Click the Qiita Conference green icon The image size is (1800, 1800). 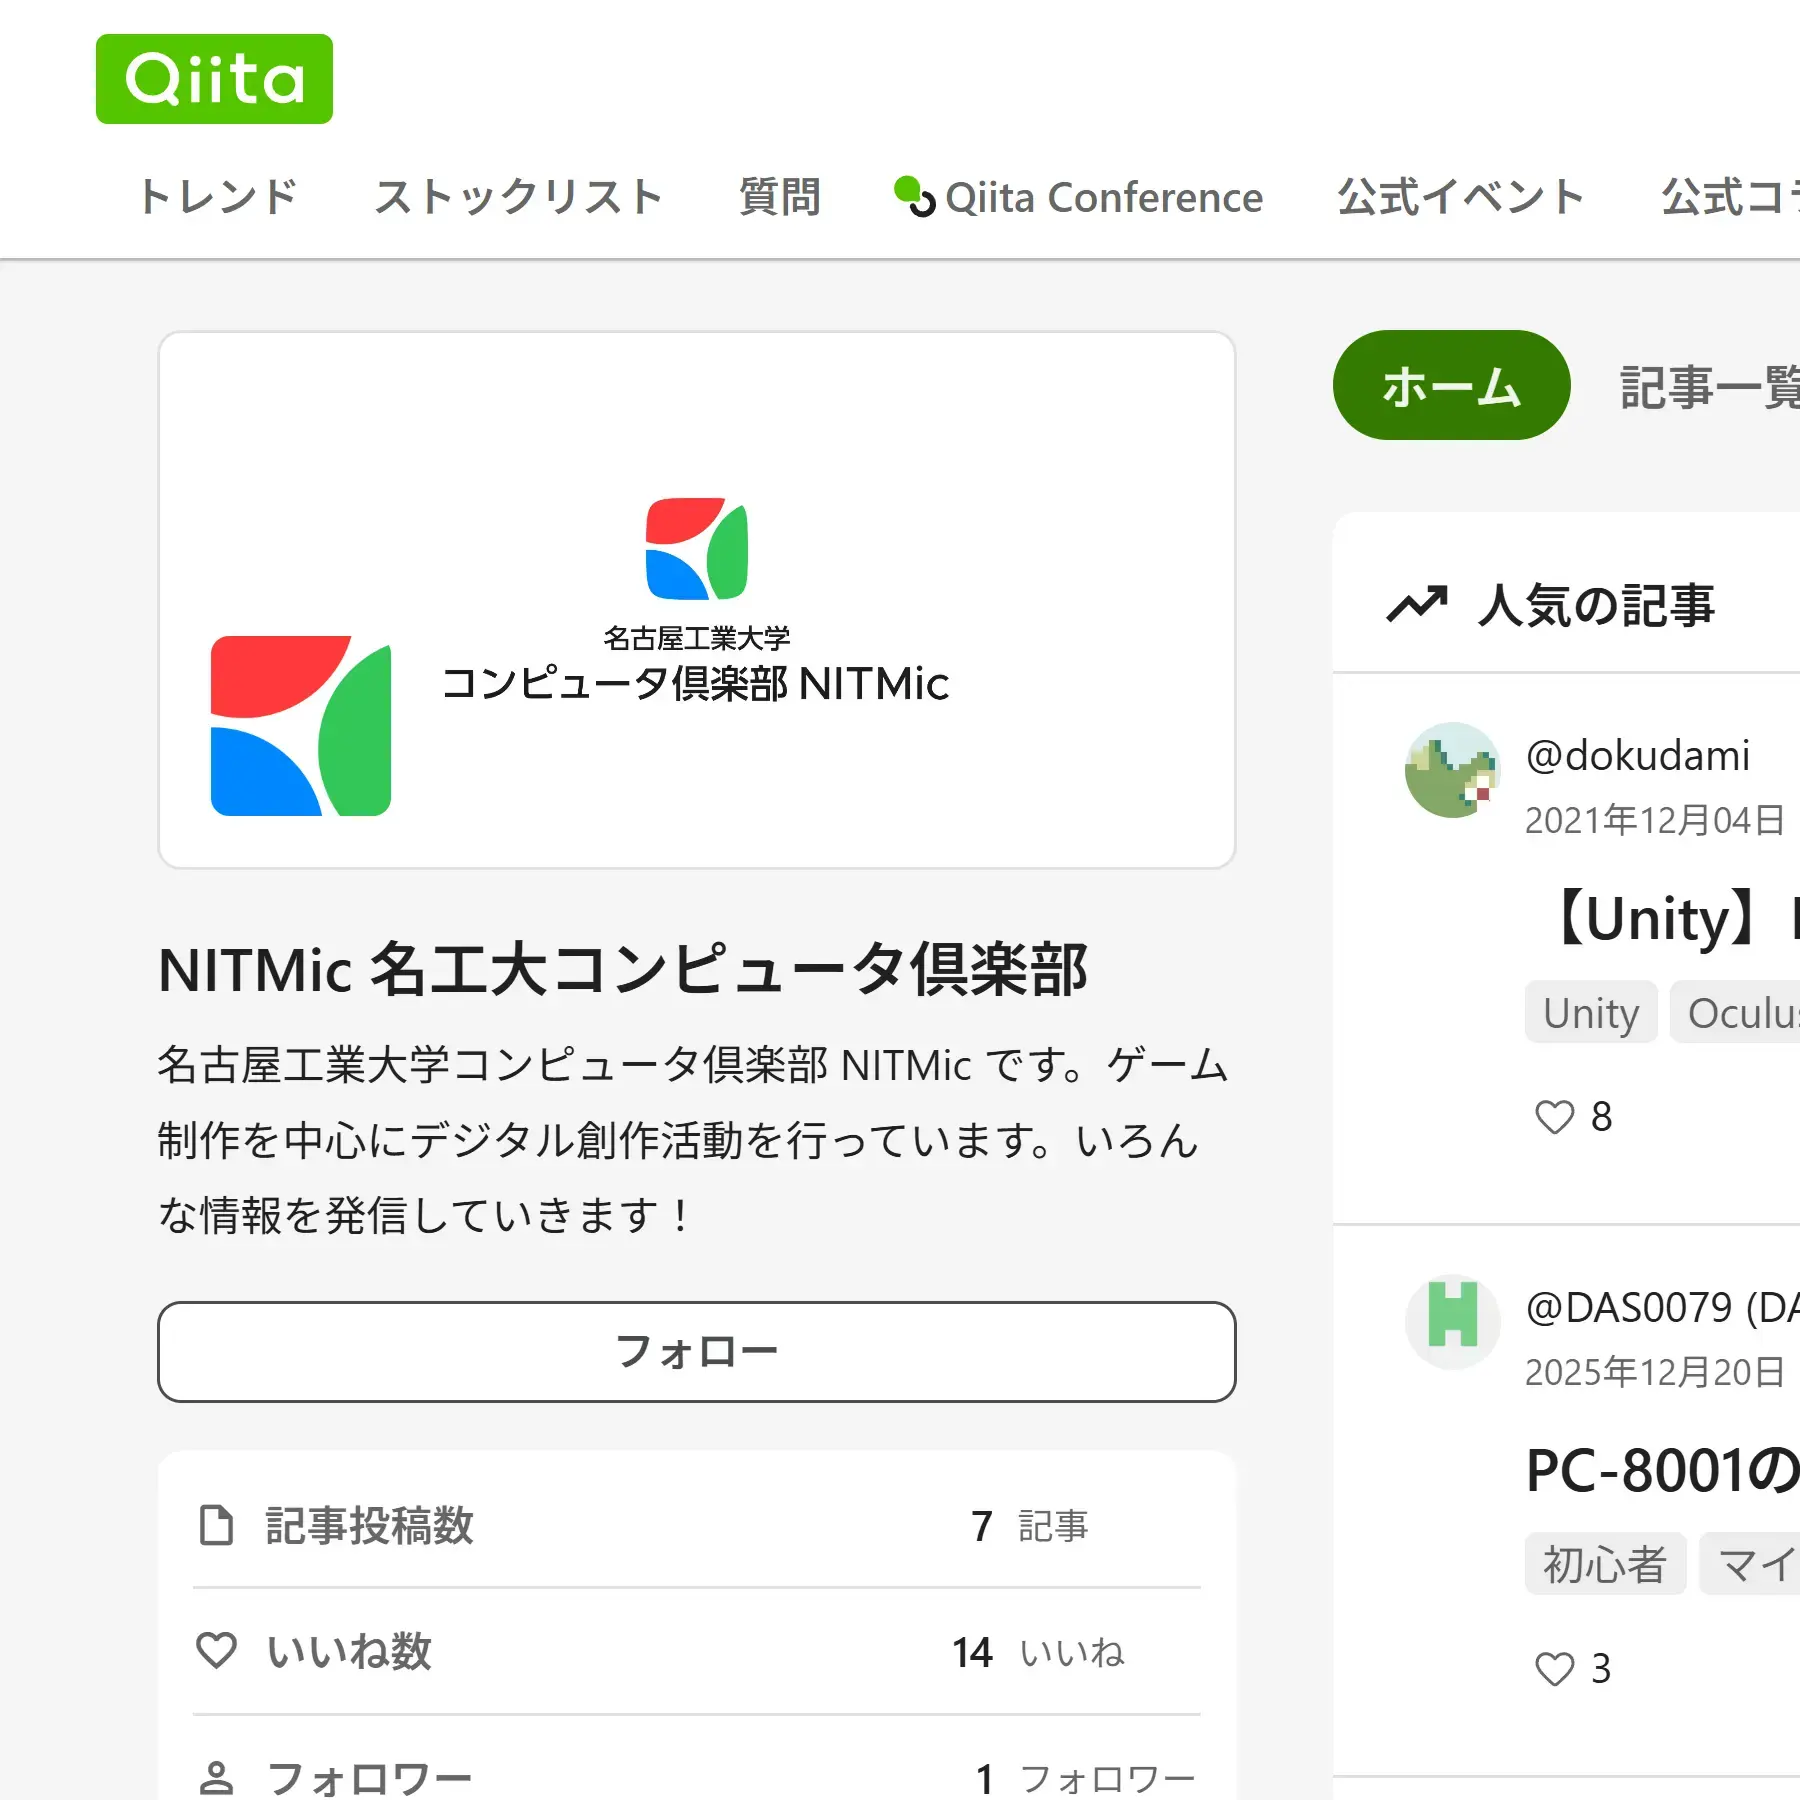(914, 195)
